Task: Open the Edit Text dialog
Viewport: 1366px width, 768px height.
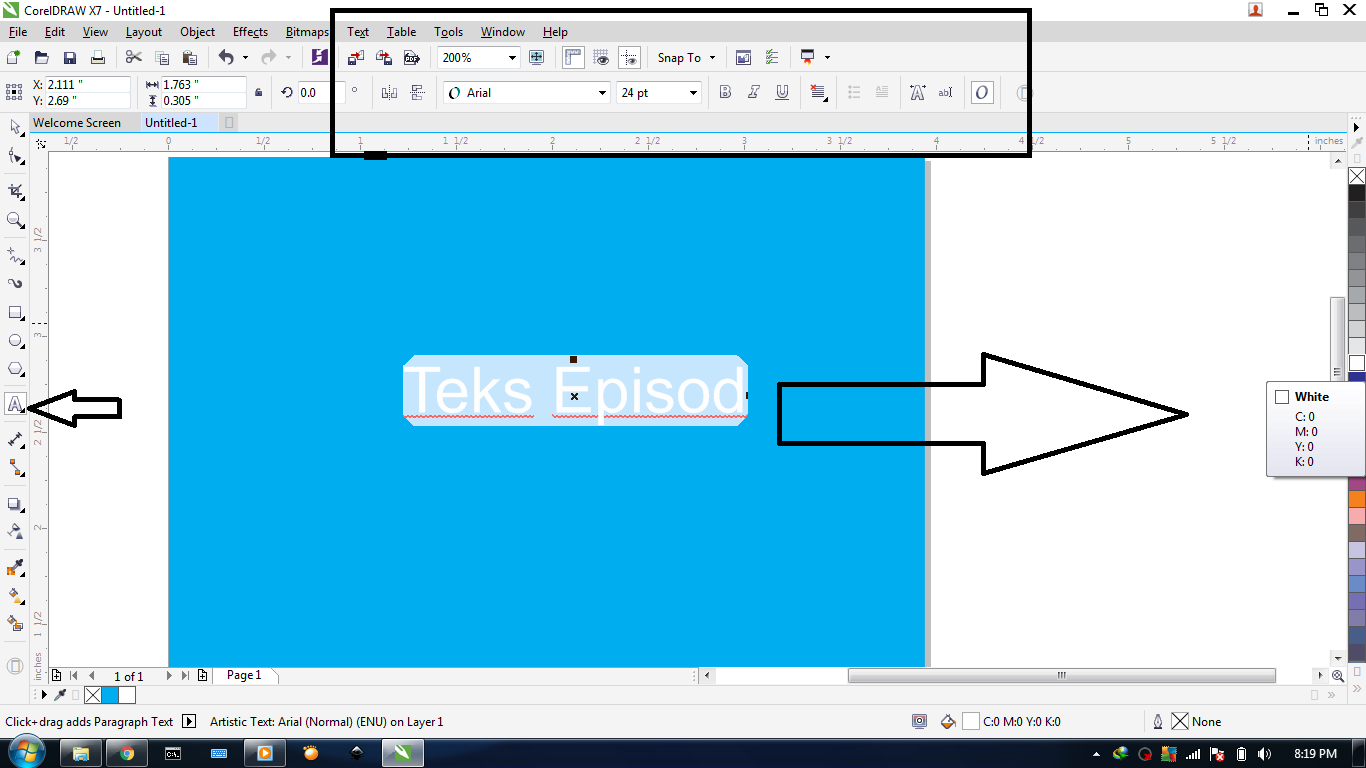Action: [x=945, y=93]
